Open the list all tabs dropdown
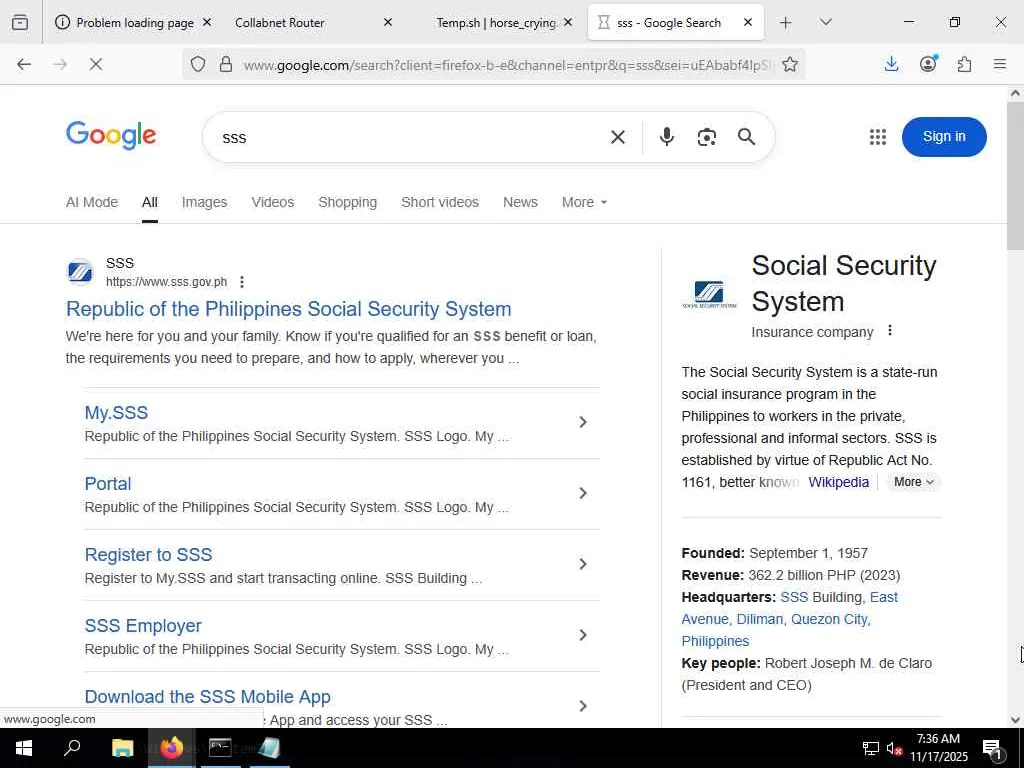Viewport: 1024px width, 768px height. (x=825, y=22)
